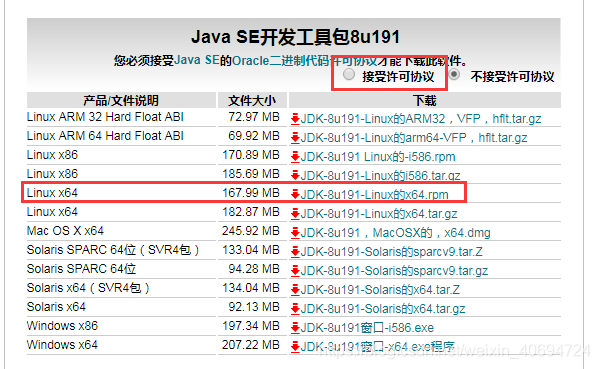Click download arrow icon for i586.rpm
Screen dimensions: 600x369
pos(295,157)
